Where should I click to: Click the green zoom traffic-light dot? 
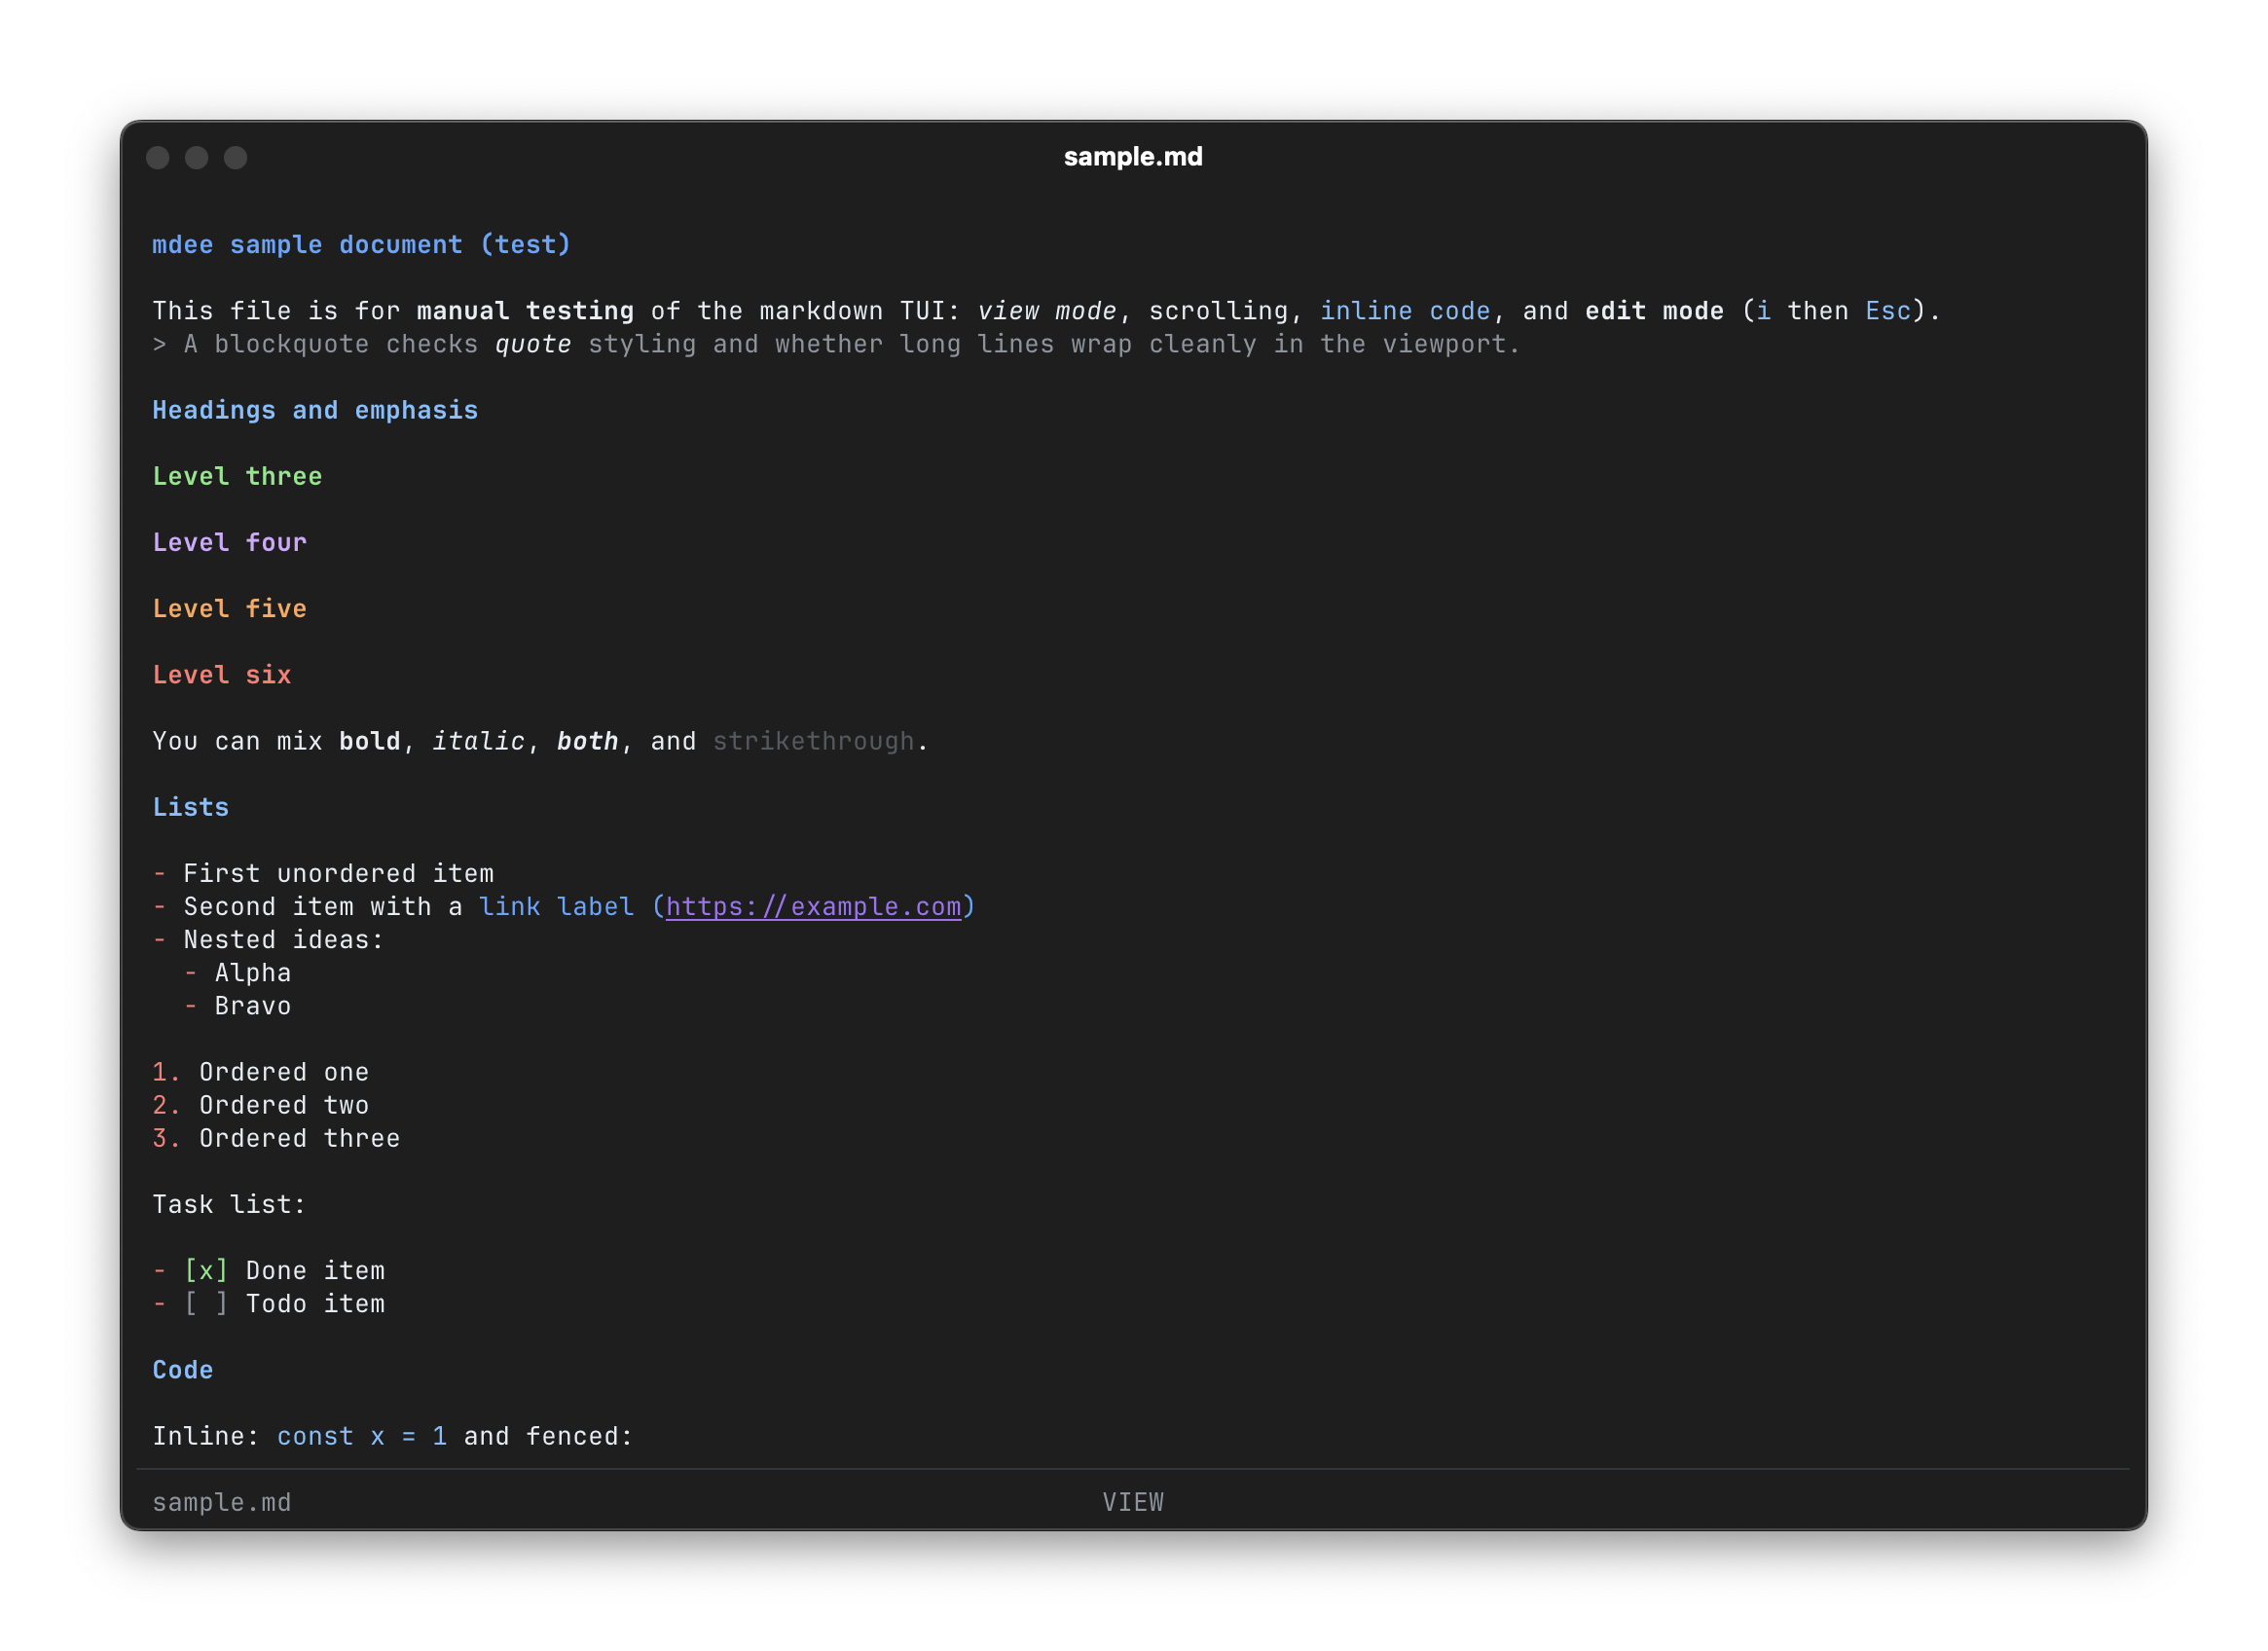click(x=236, y=157)
